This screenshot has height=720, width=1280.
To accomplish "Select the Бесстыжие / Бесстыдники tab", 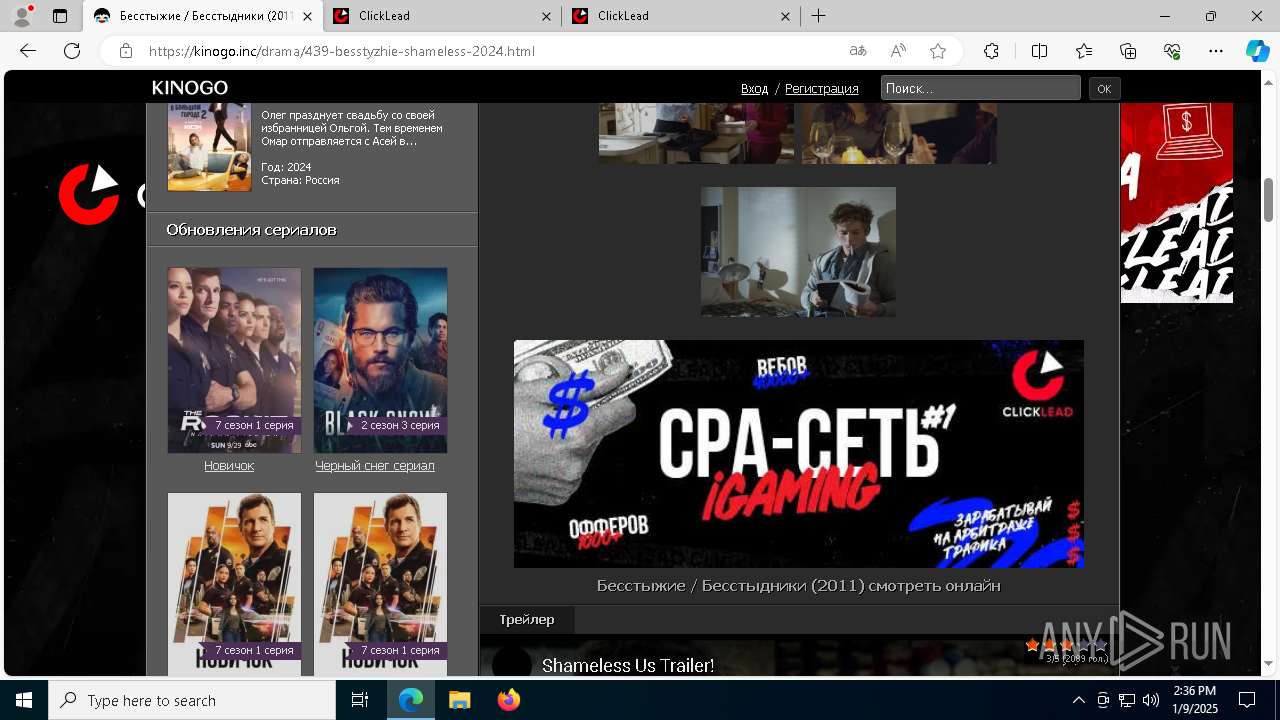I will point(202,16).
